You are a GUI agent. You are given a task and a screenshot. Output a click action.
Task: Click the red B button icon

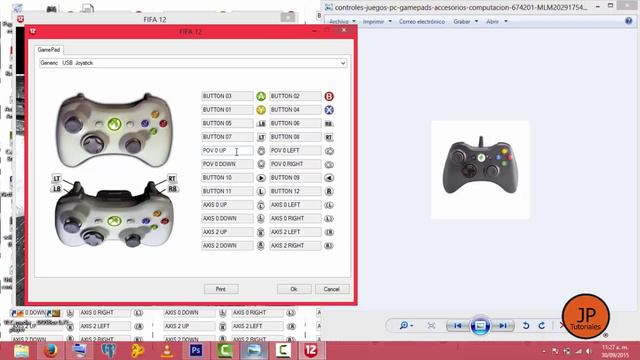click(329, 96)
